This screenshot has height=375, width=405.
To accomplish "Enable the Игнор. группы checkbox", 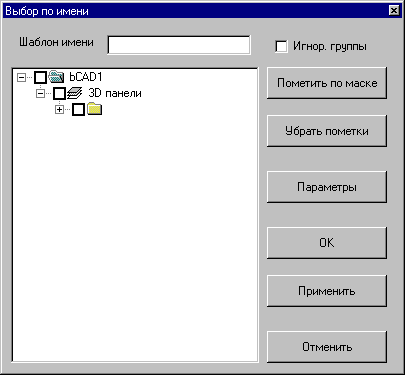I will [281, 46].
